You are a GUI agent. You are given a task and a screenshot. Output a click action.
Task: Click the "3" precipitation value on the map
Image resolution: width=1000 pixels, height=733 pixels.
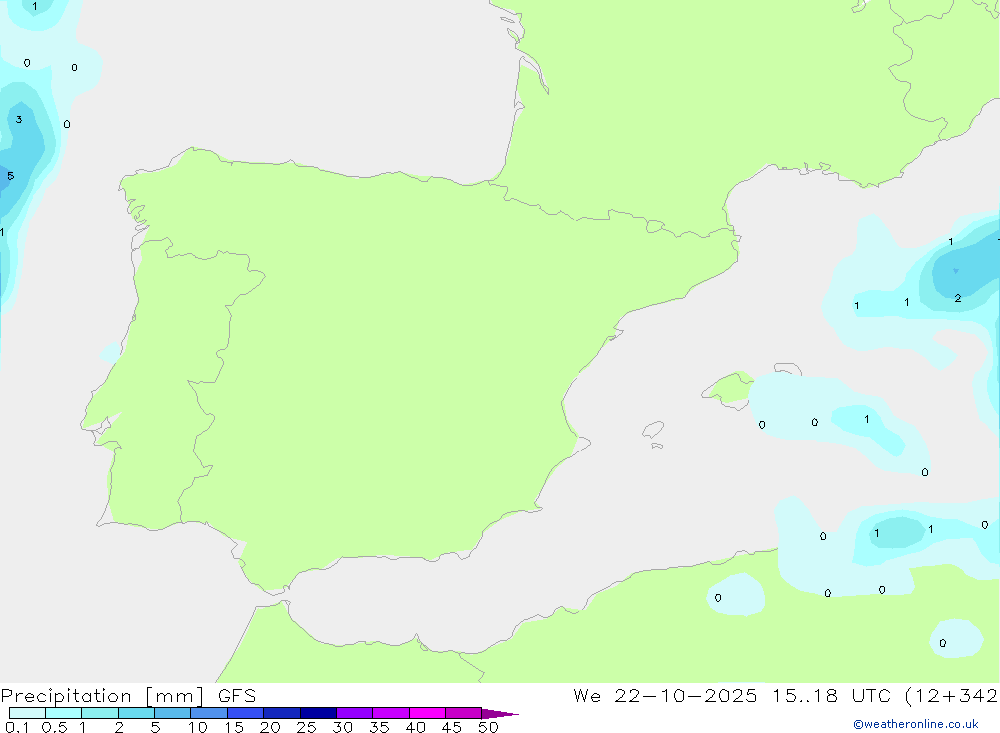[x=19, y=119]
